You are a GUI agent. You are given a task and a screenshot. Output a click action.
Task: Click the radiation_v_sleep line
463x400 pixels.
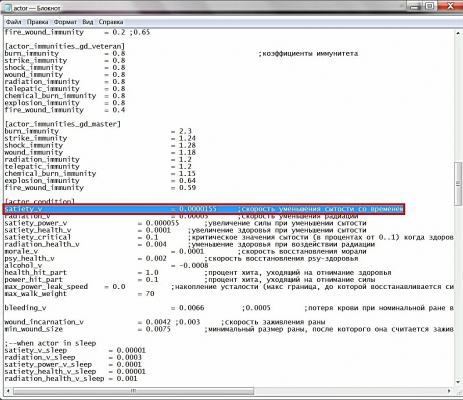click(73, 357)
